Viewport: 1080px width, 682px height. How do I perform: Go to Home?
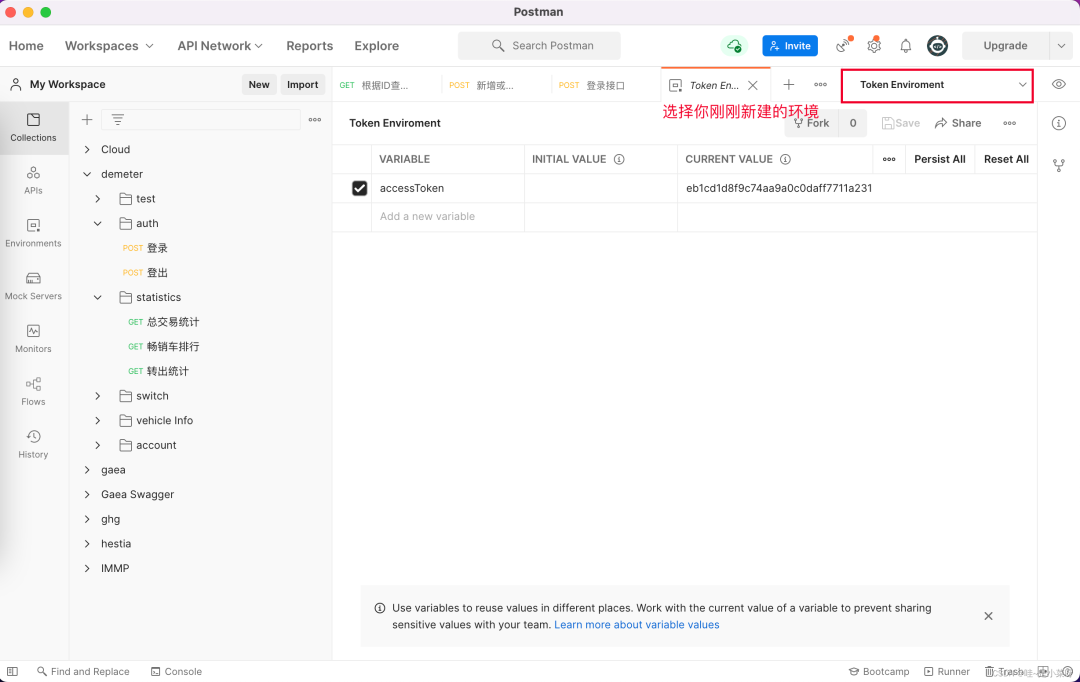(26, 45)
